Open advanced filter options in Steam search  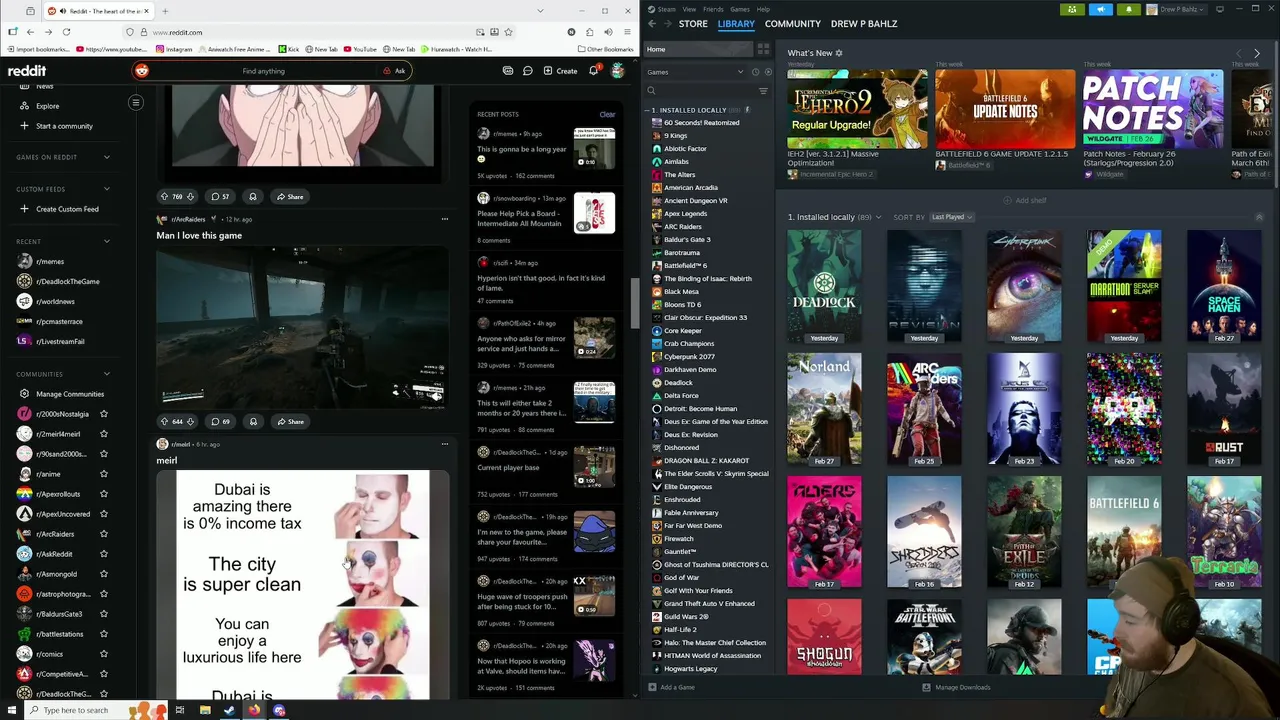pyautogui.click(x=763, y=91)
